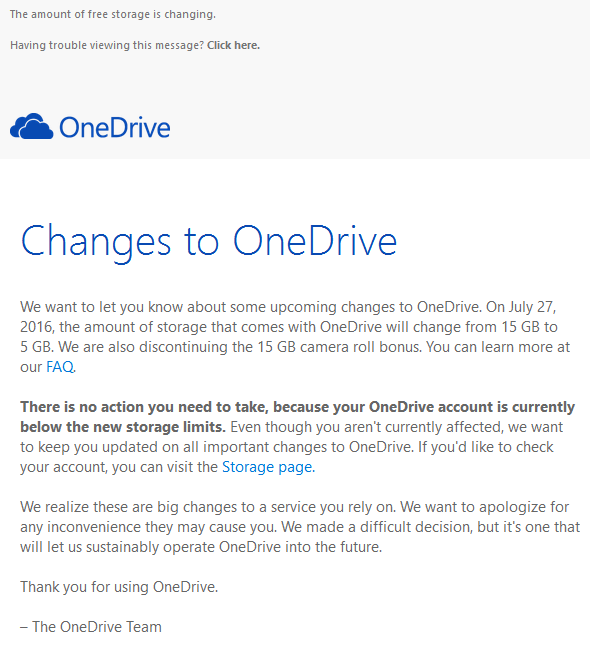Image resolution: width=590 pixels, height=655 pixels.
Task: Open the FAQ link
Action: click(x=60, y=367)
